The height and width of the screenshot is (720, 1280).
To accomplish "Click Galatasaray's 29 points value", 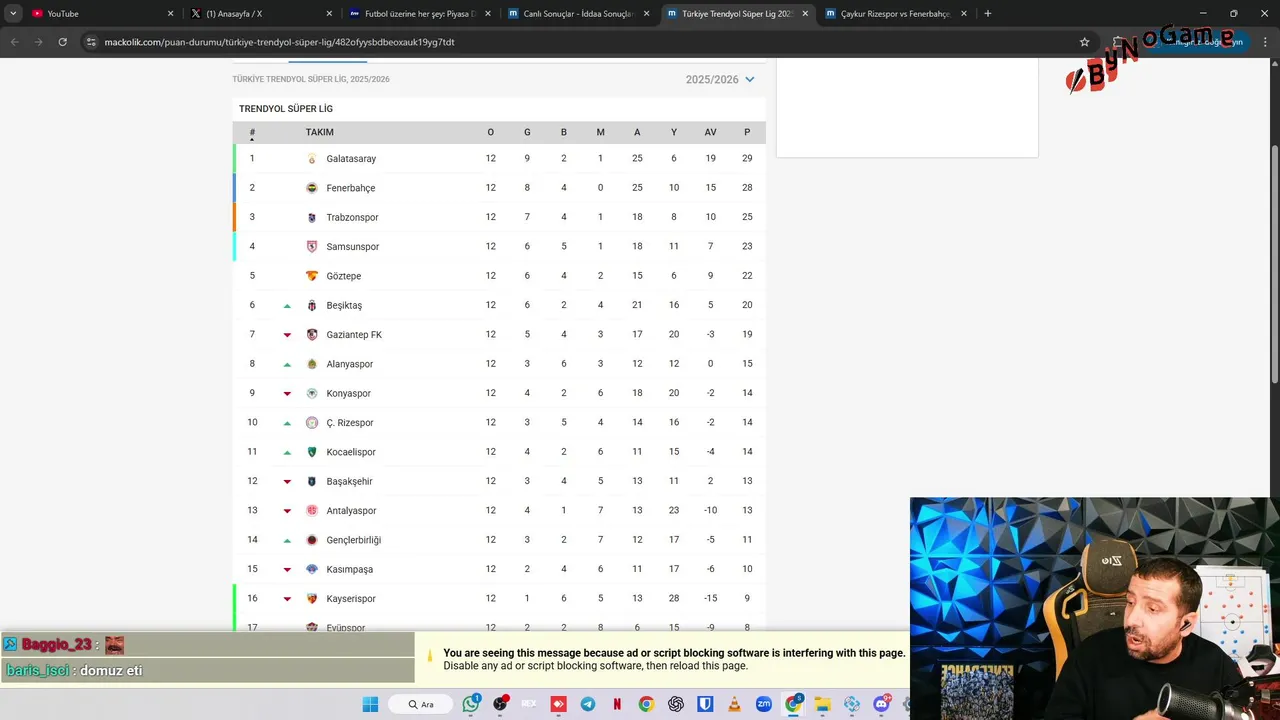I will click(x=747, y=158).
